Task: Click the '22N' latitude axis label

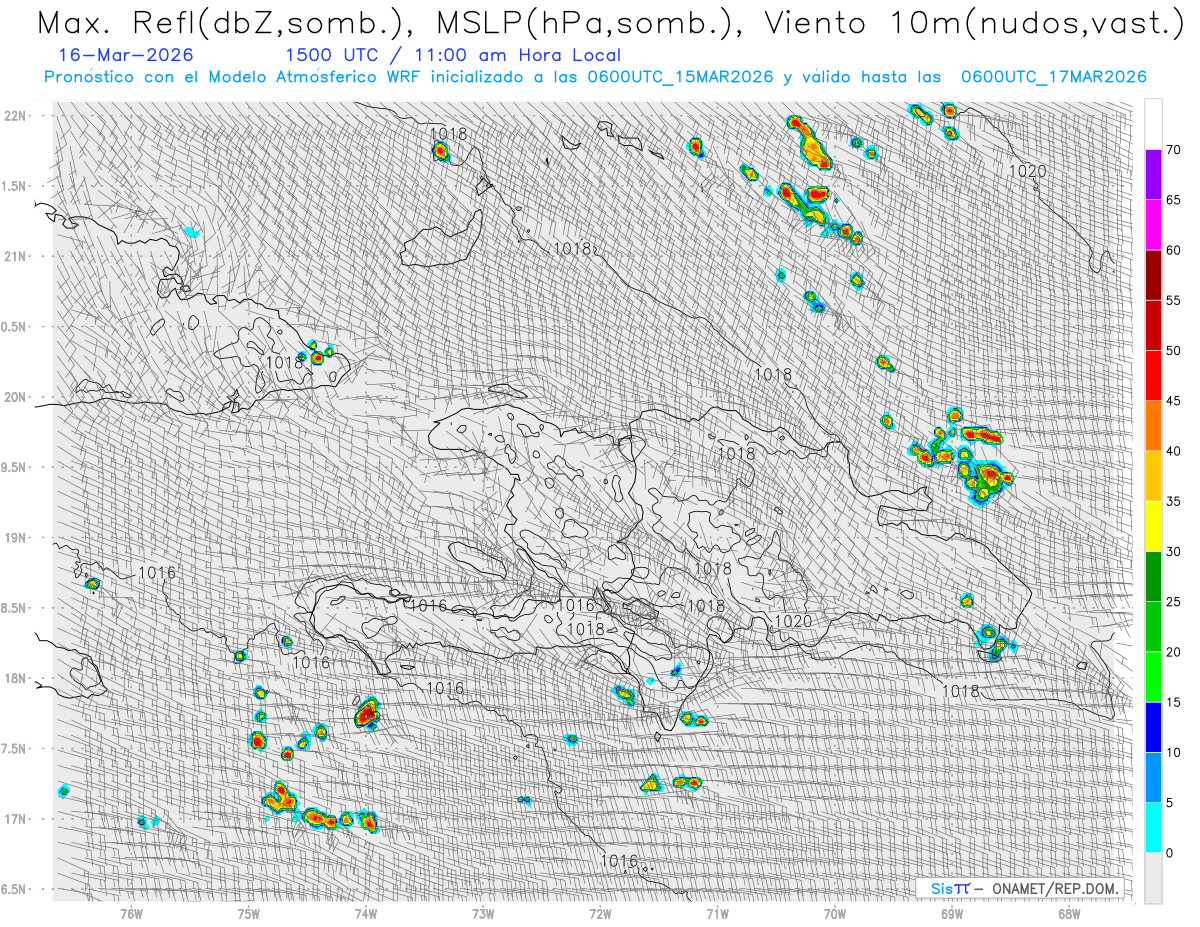Action: tap(14, 115)
